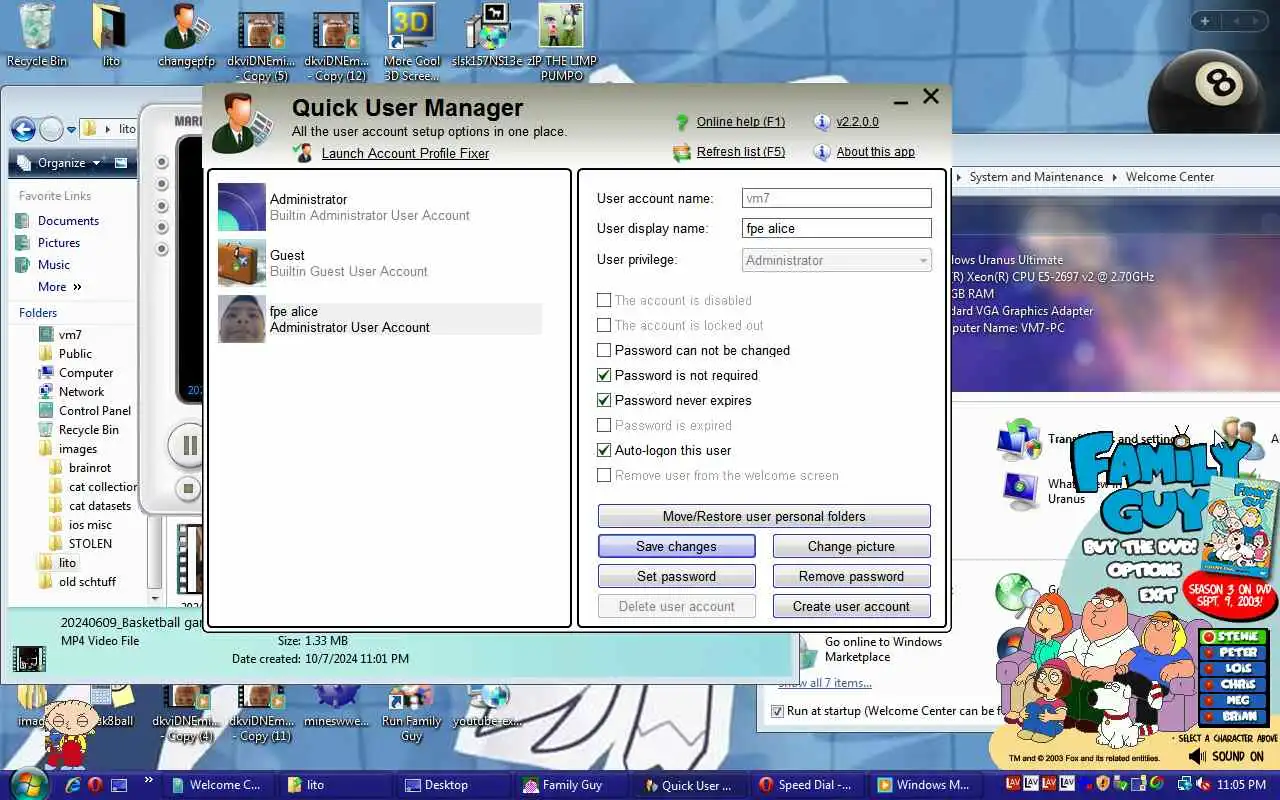
Task: Click the User display name field
Action: pos(837,228)
